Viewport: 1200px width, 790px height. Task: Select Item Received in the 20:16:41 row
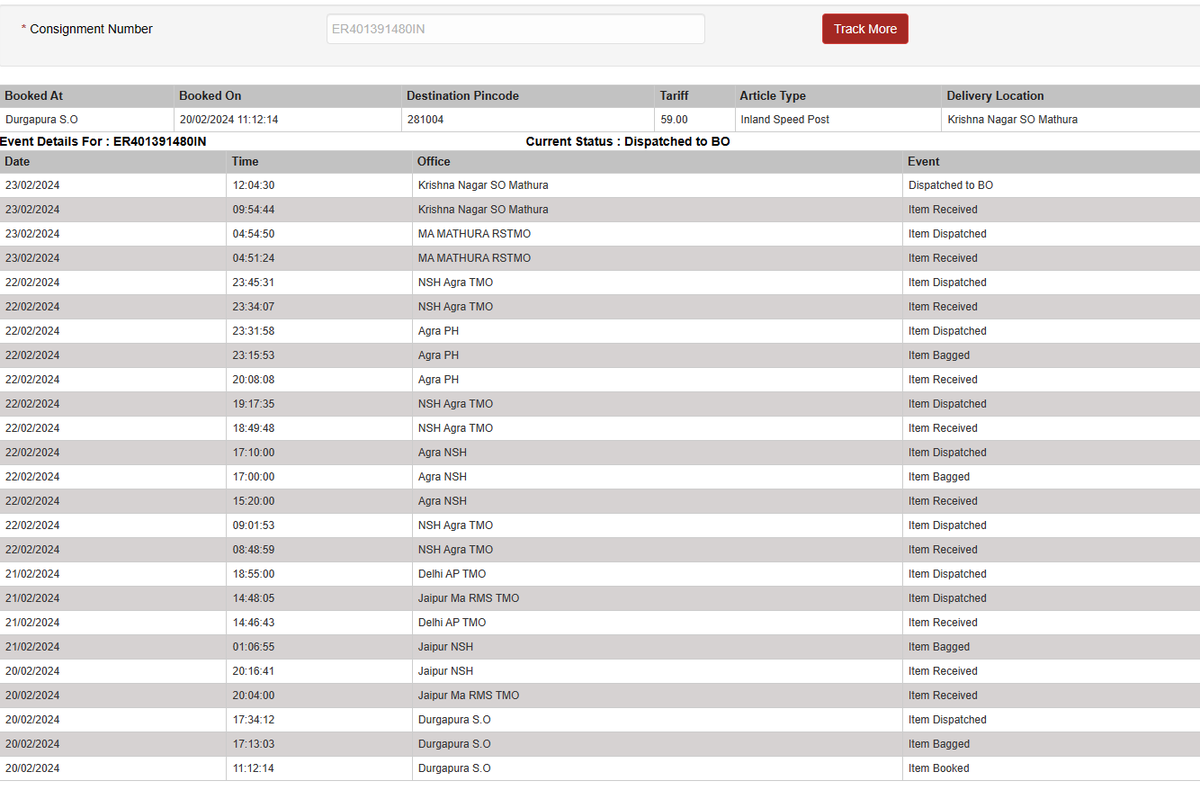[943, 671]
